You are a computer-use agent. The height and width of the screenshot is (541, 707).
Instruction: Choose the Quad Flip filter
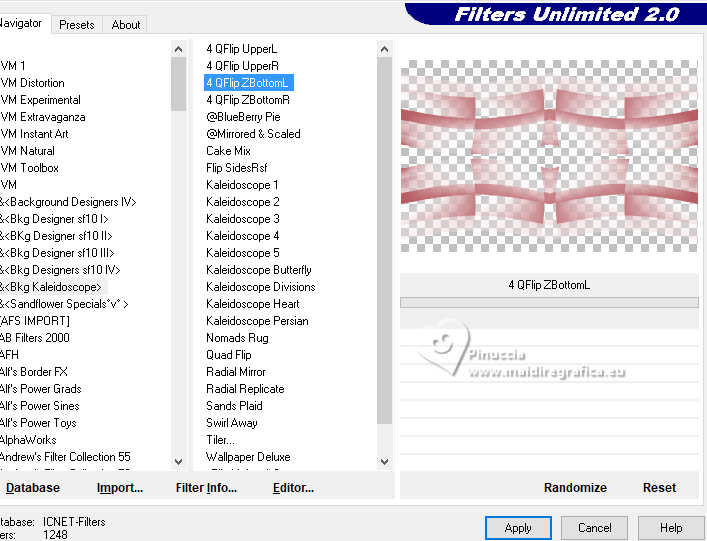[229, 355]
